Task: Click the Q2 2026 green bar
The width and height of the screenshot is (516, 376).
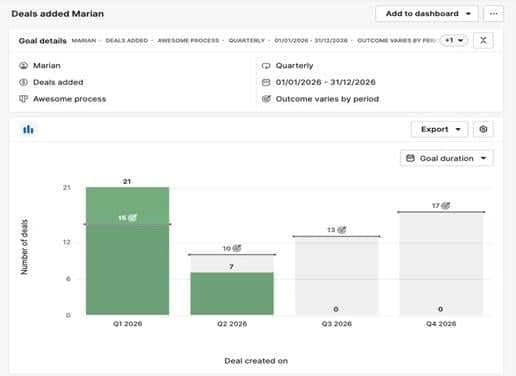Action: click(232, 293)
